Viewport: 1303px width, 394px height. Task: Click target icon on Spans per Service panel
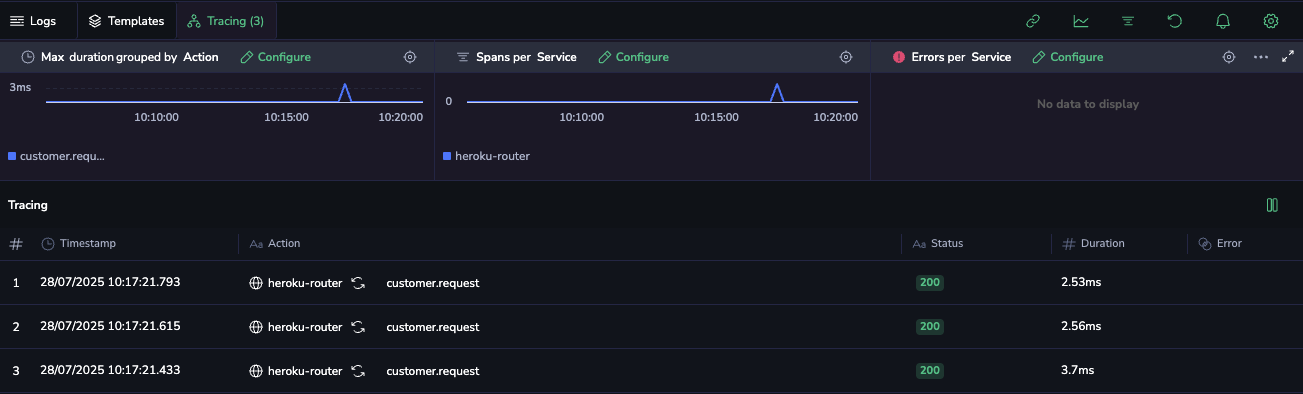[846, 57]
